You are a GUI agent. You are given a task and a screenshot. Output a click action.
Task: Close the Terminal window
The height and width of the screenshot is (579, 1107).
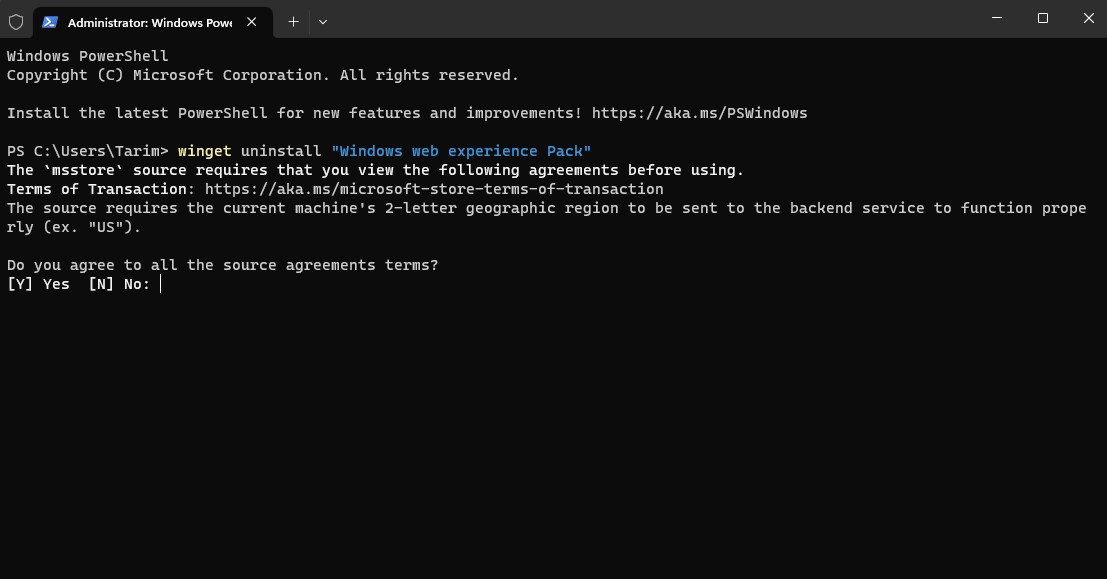[x=1088, y=18]
